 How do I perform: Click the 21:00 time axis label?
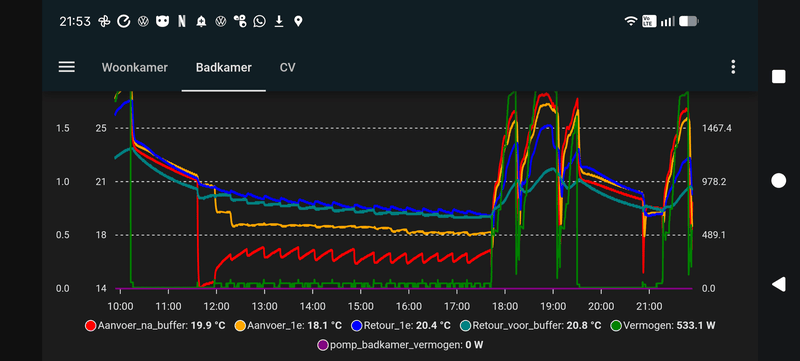649,307
